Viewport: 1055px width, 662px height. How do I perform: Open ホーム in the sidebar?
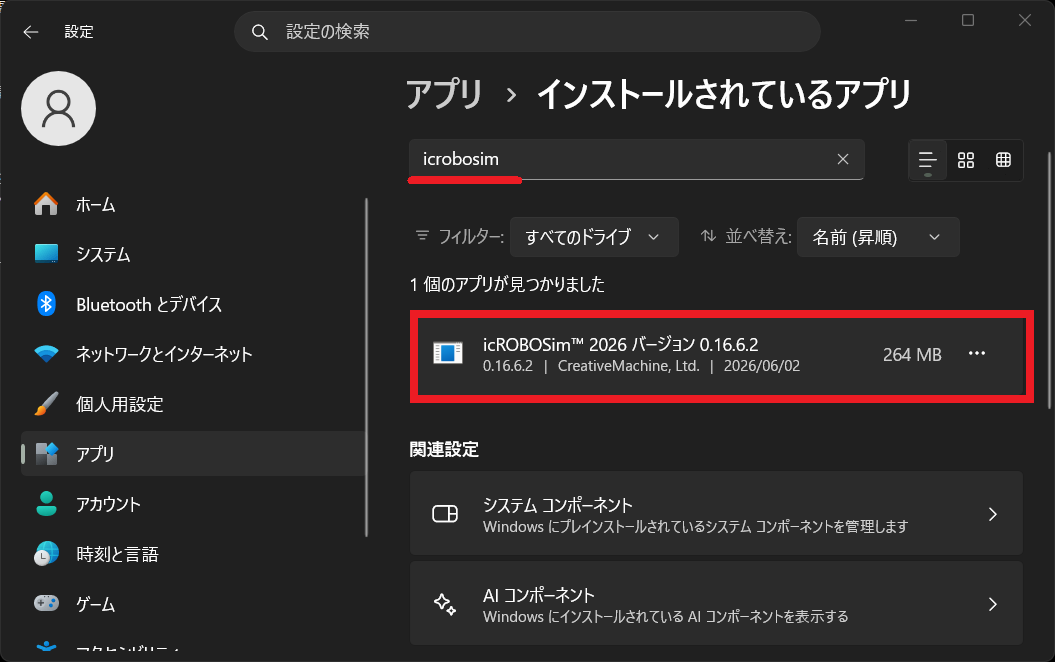coord(194,204)
